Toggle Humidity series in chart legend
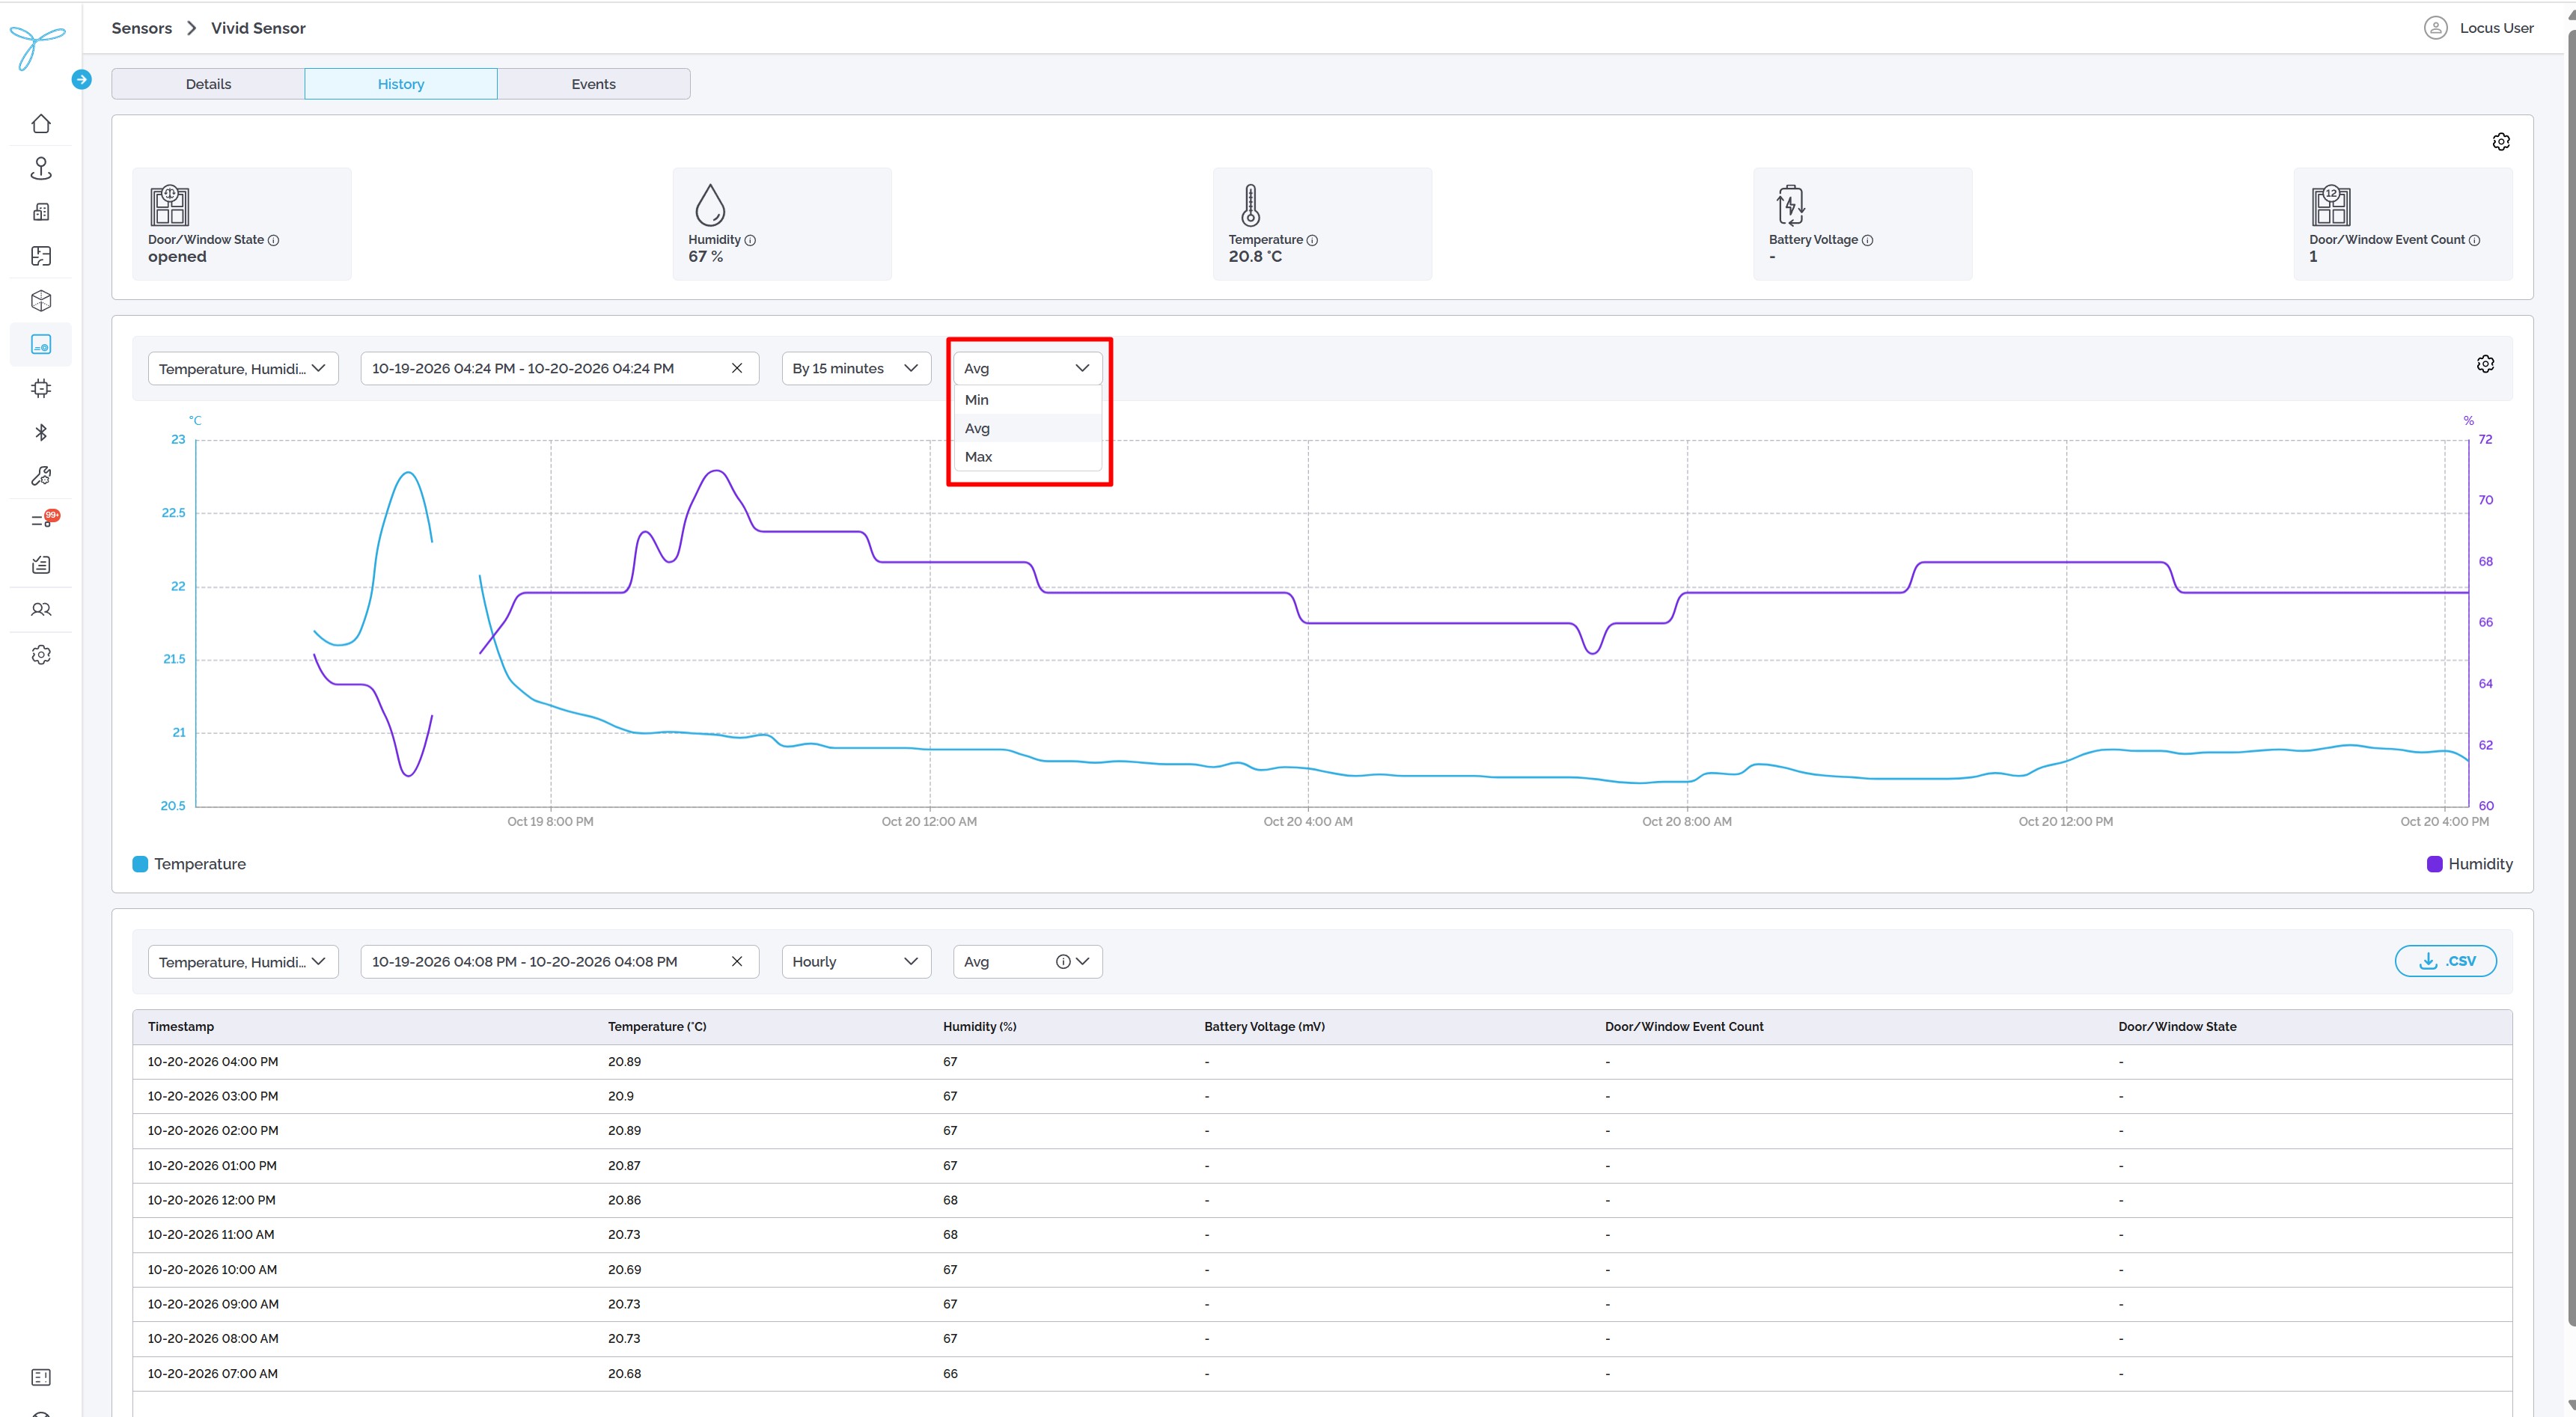 [2470, 864]
